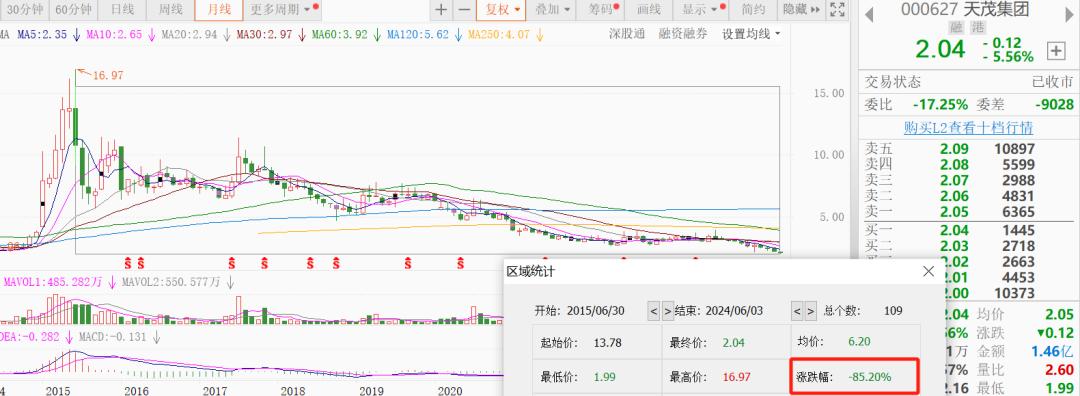The image size is (1080, 396).
Task: Click the MA20 trend arrow
Action: click(x=227, y=34)
